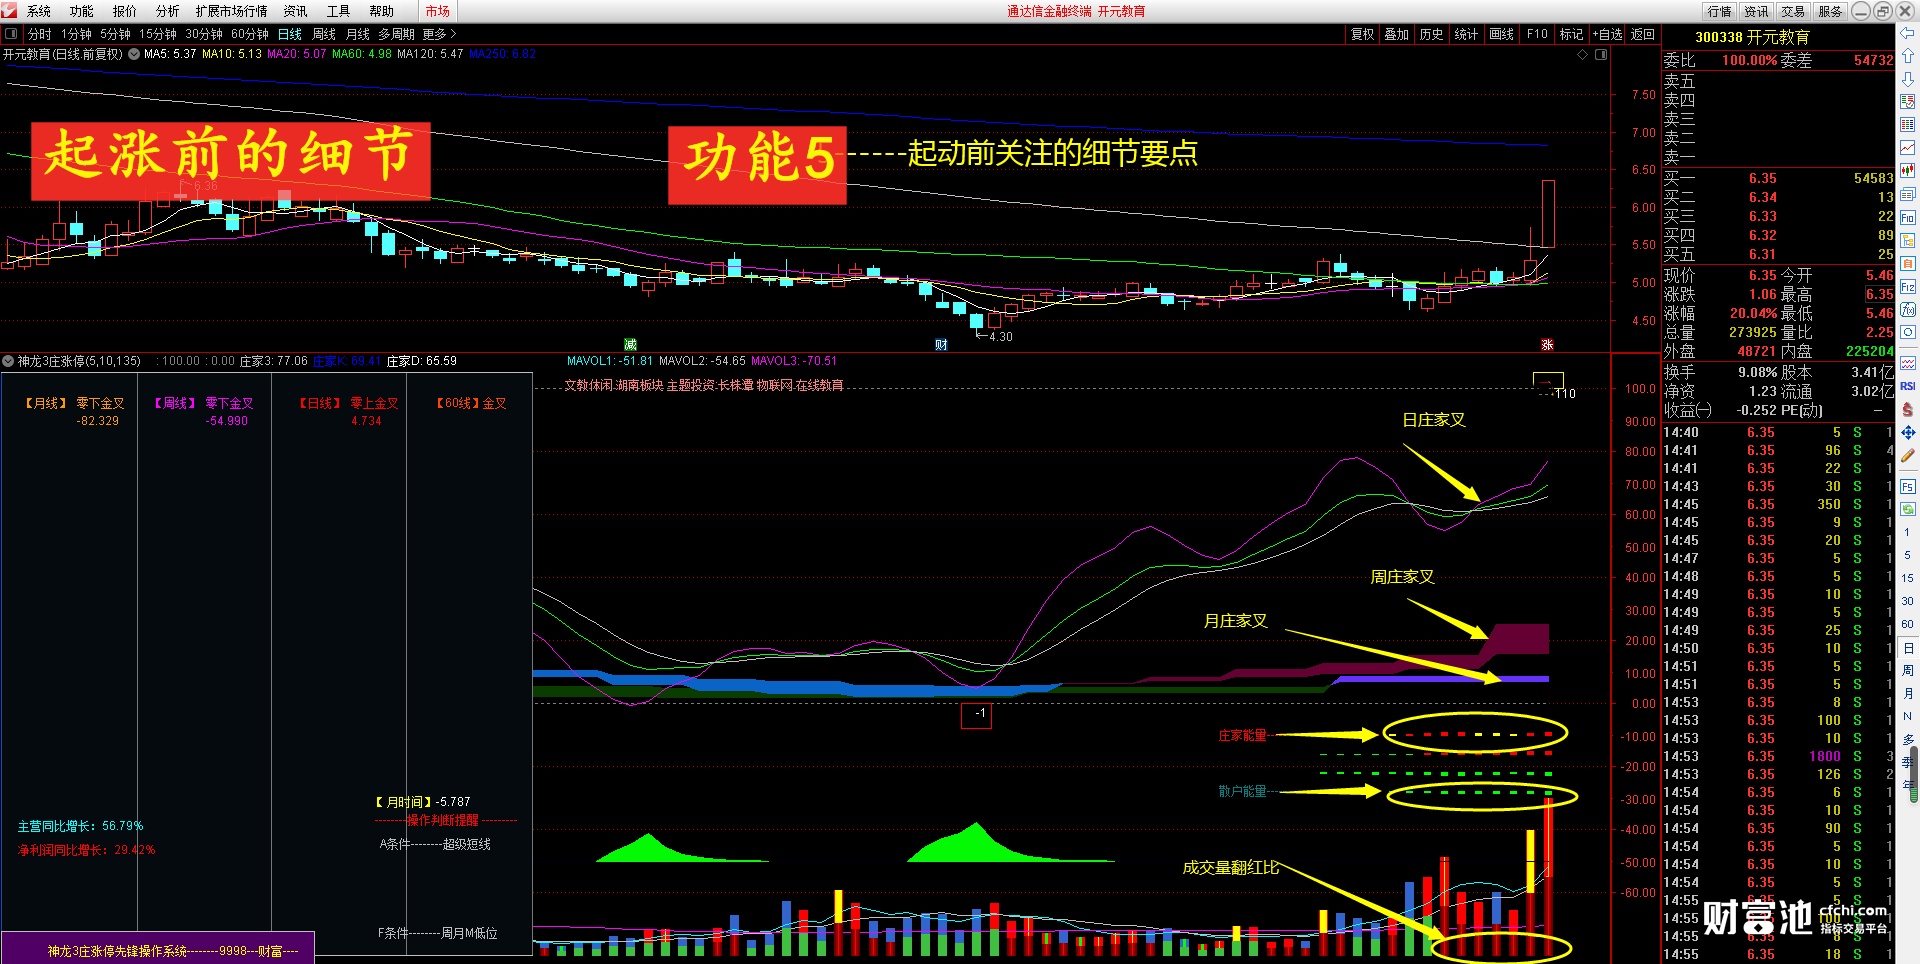Viewport: 1920px width, 964px height.
Task: Click the 服务 service button
Action: (x=1830, y=11)
